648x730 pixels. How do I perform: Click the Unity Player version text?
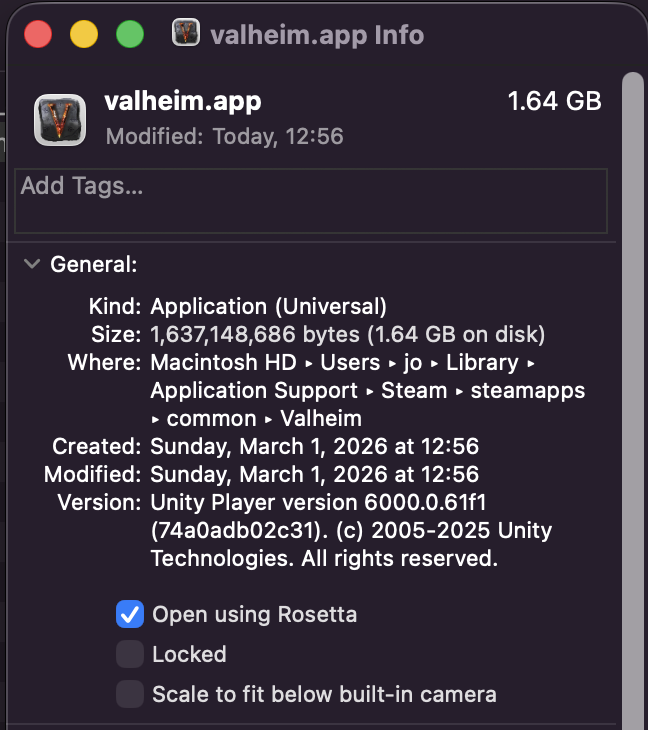click(x=351, y=530)
